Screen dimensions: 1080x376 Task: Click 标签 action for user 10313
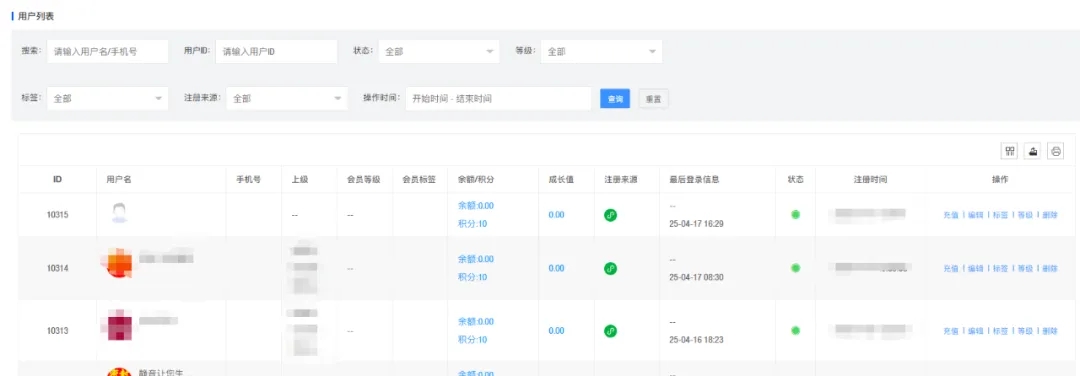tap(1000, 331)
